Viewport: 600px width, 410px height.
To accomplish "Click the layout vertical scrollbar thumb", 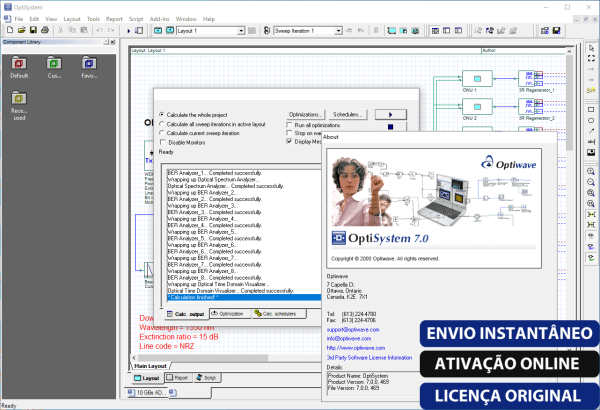I will click(569, 103).
